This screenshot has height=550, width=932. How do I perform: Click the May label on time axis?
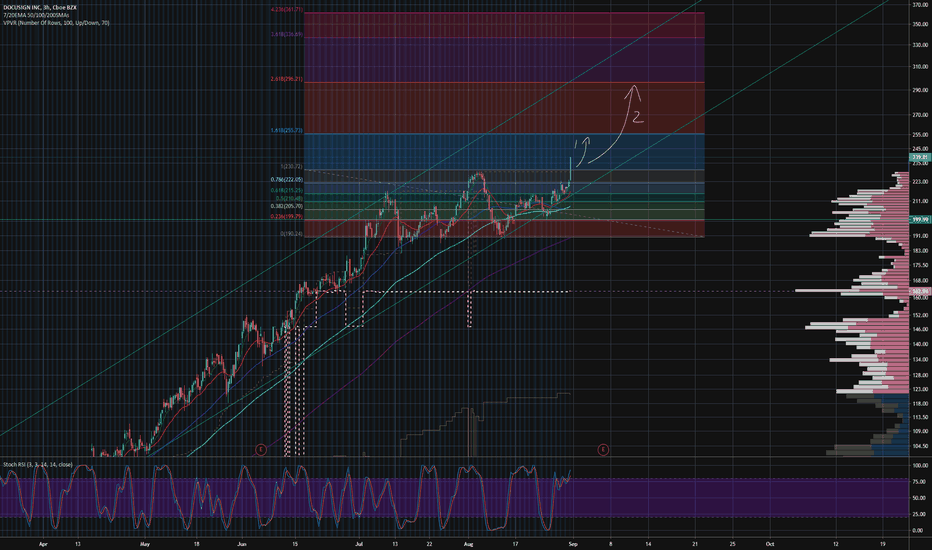[144, 543]
